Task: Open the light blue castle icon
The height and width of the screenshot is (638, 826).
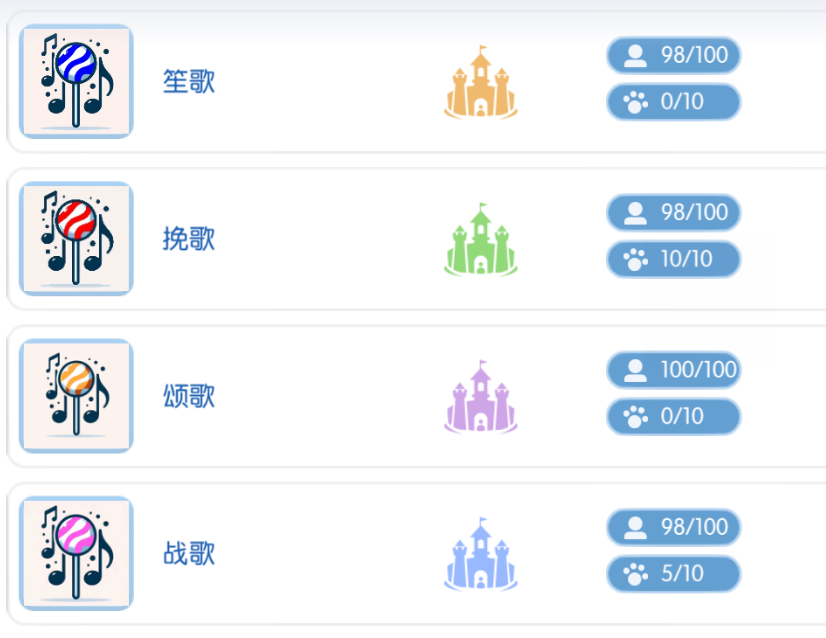Action: 481,553
